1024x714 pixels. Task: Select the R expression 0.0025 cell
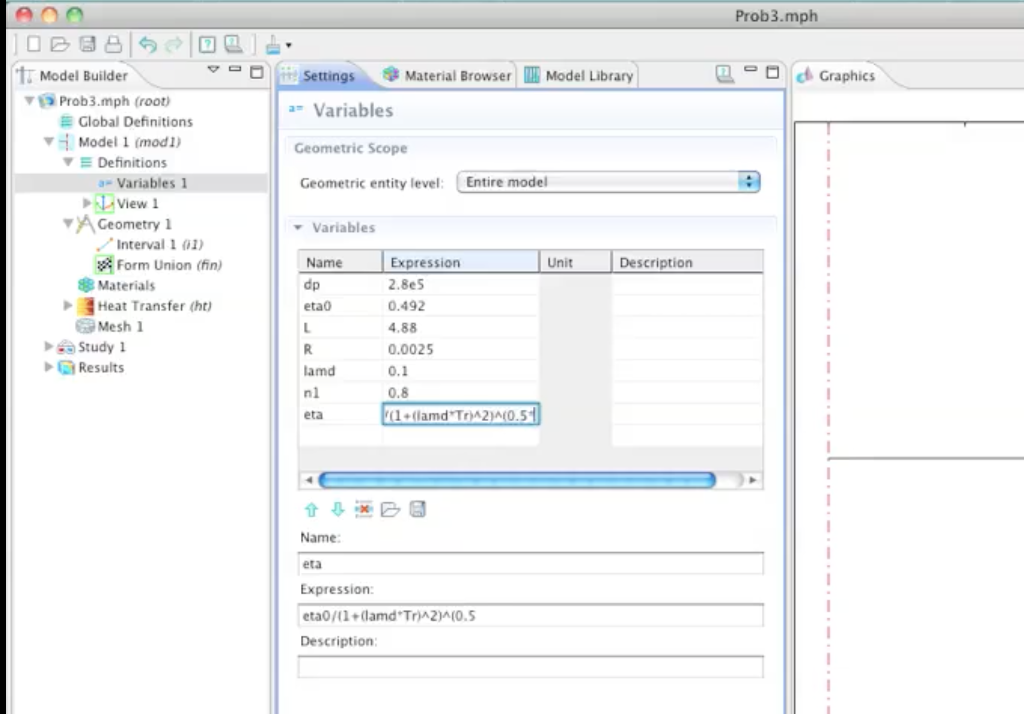tap(460, 349)
